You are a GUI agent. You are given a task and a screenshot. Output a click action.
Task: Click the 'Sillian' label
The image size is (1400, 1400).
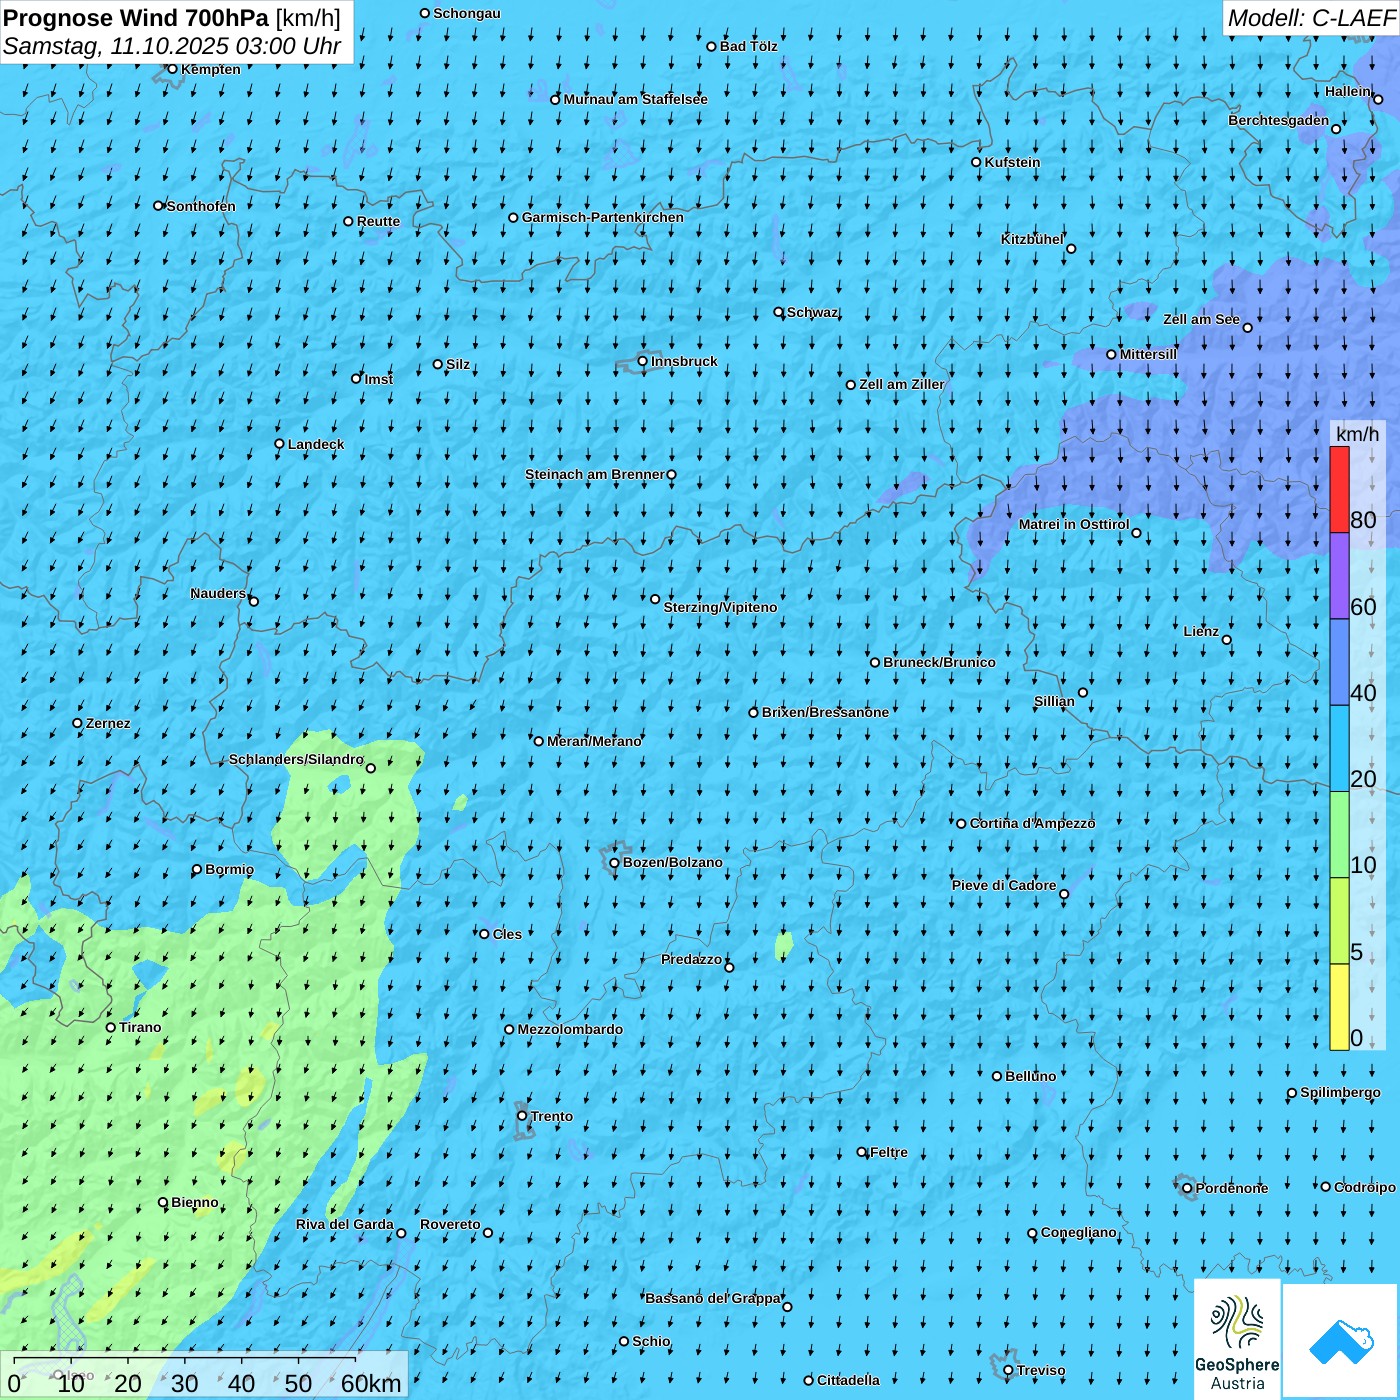click(1054, 701)
